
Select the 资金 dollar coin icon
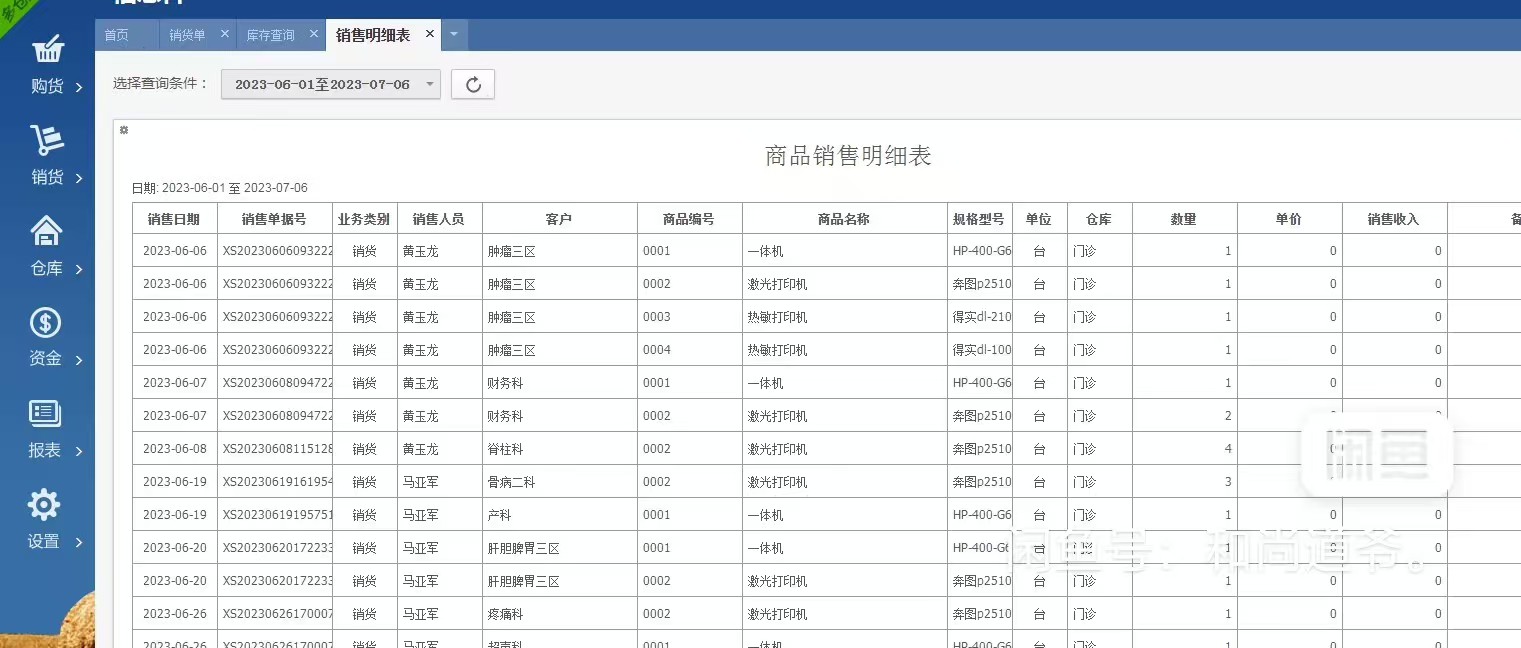coord(46,323)
